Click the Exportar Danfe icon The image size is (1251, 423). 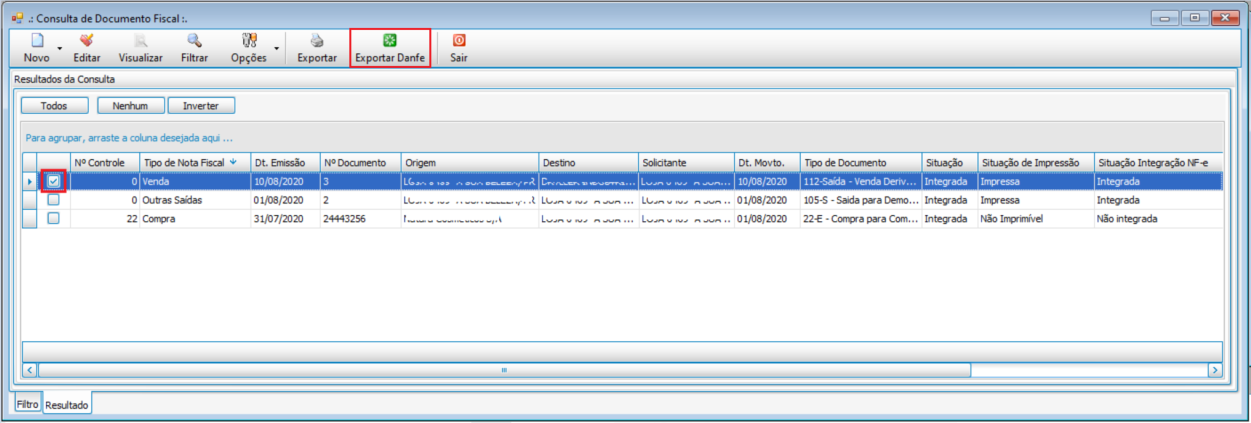point(390,41)
